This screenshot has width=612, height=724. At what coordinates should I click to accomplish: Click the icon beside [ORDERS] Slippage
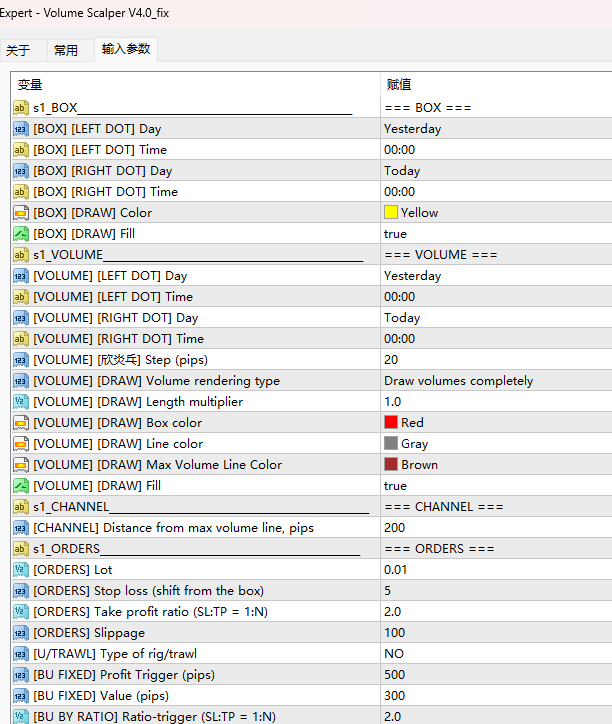click(21, 633)
